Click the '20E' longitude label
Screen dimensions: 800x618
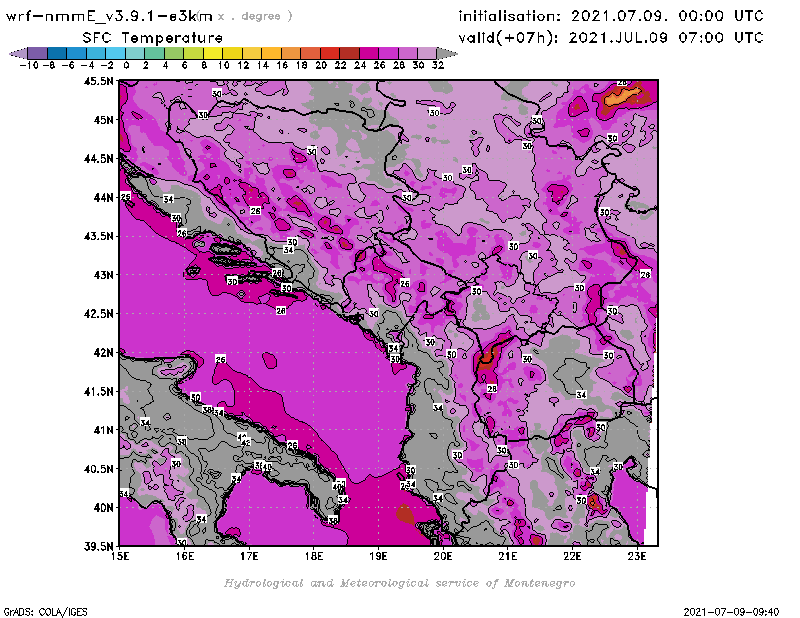(443, 556)
